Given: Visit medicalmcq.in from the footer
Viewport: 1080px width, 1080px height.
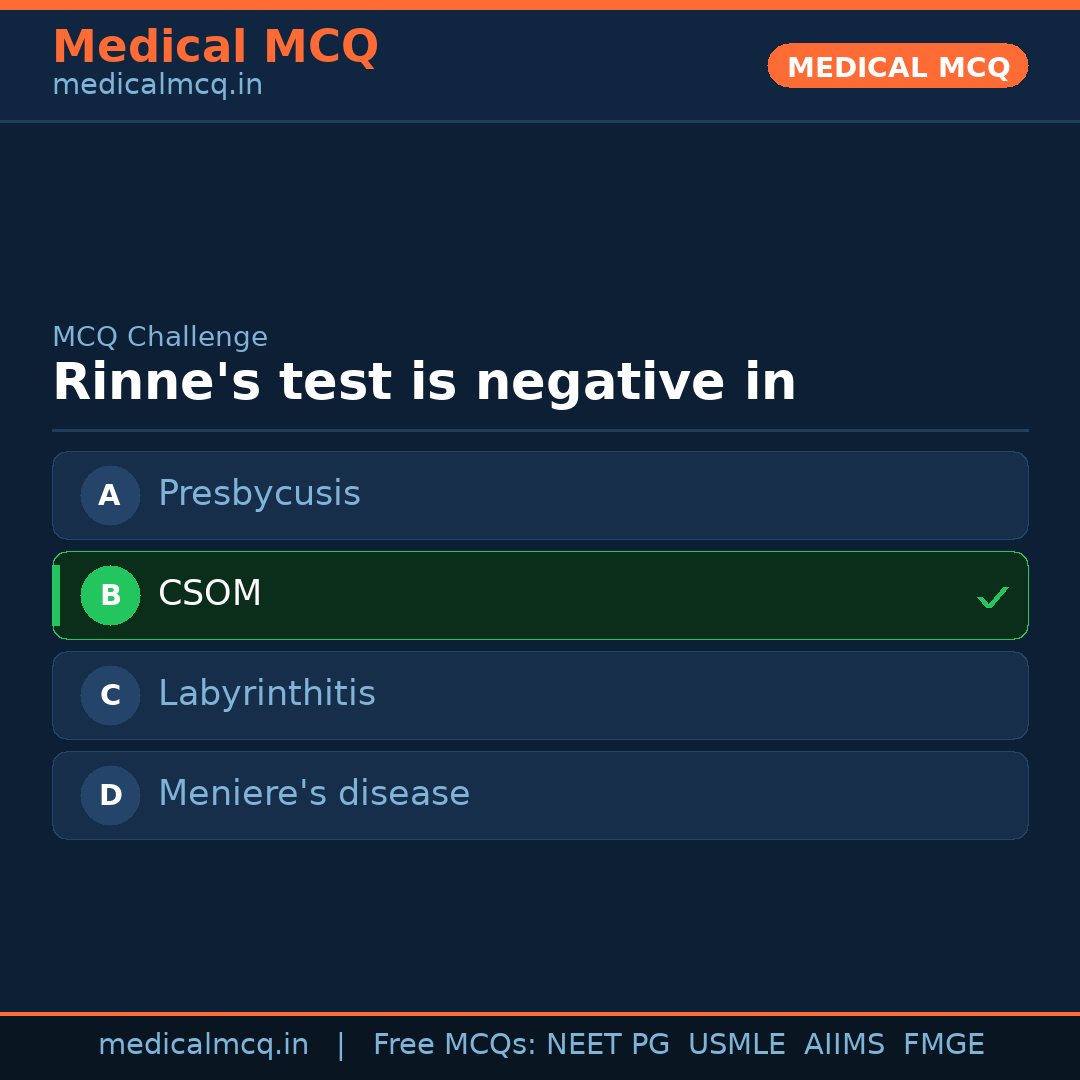Looking at the screenshot, I should [x=203, y=1045].
